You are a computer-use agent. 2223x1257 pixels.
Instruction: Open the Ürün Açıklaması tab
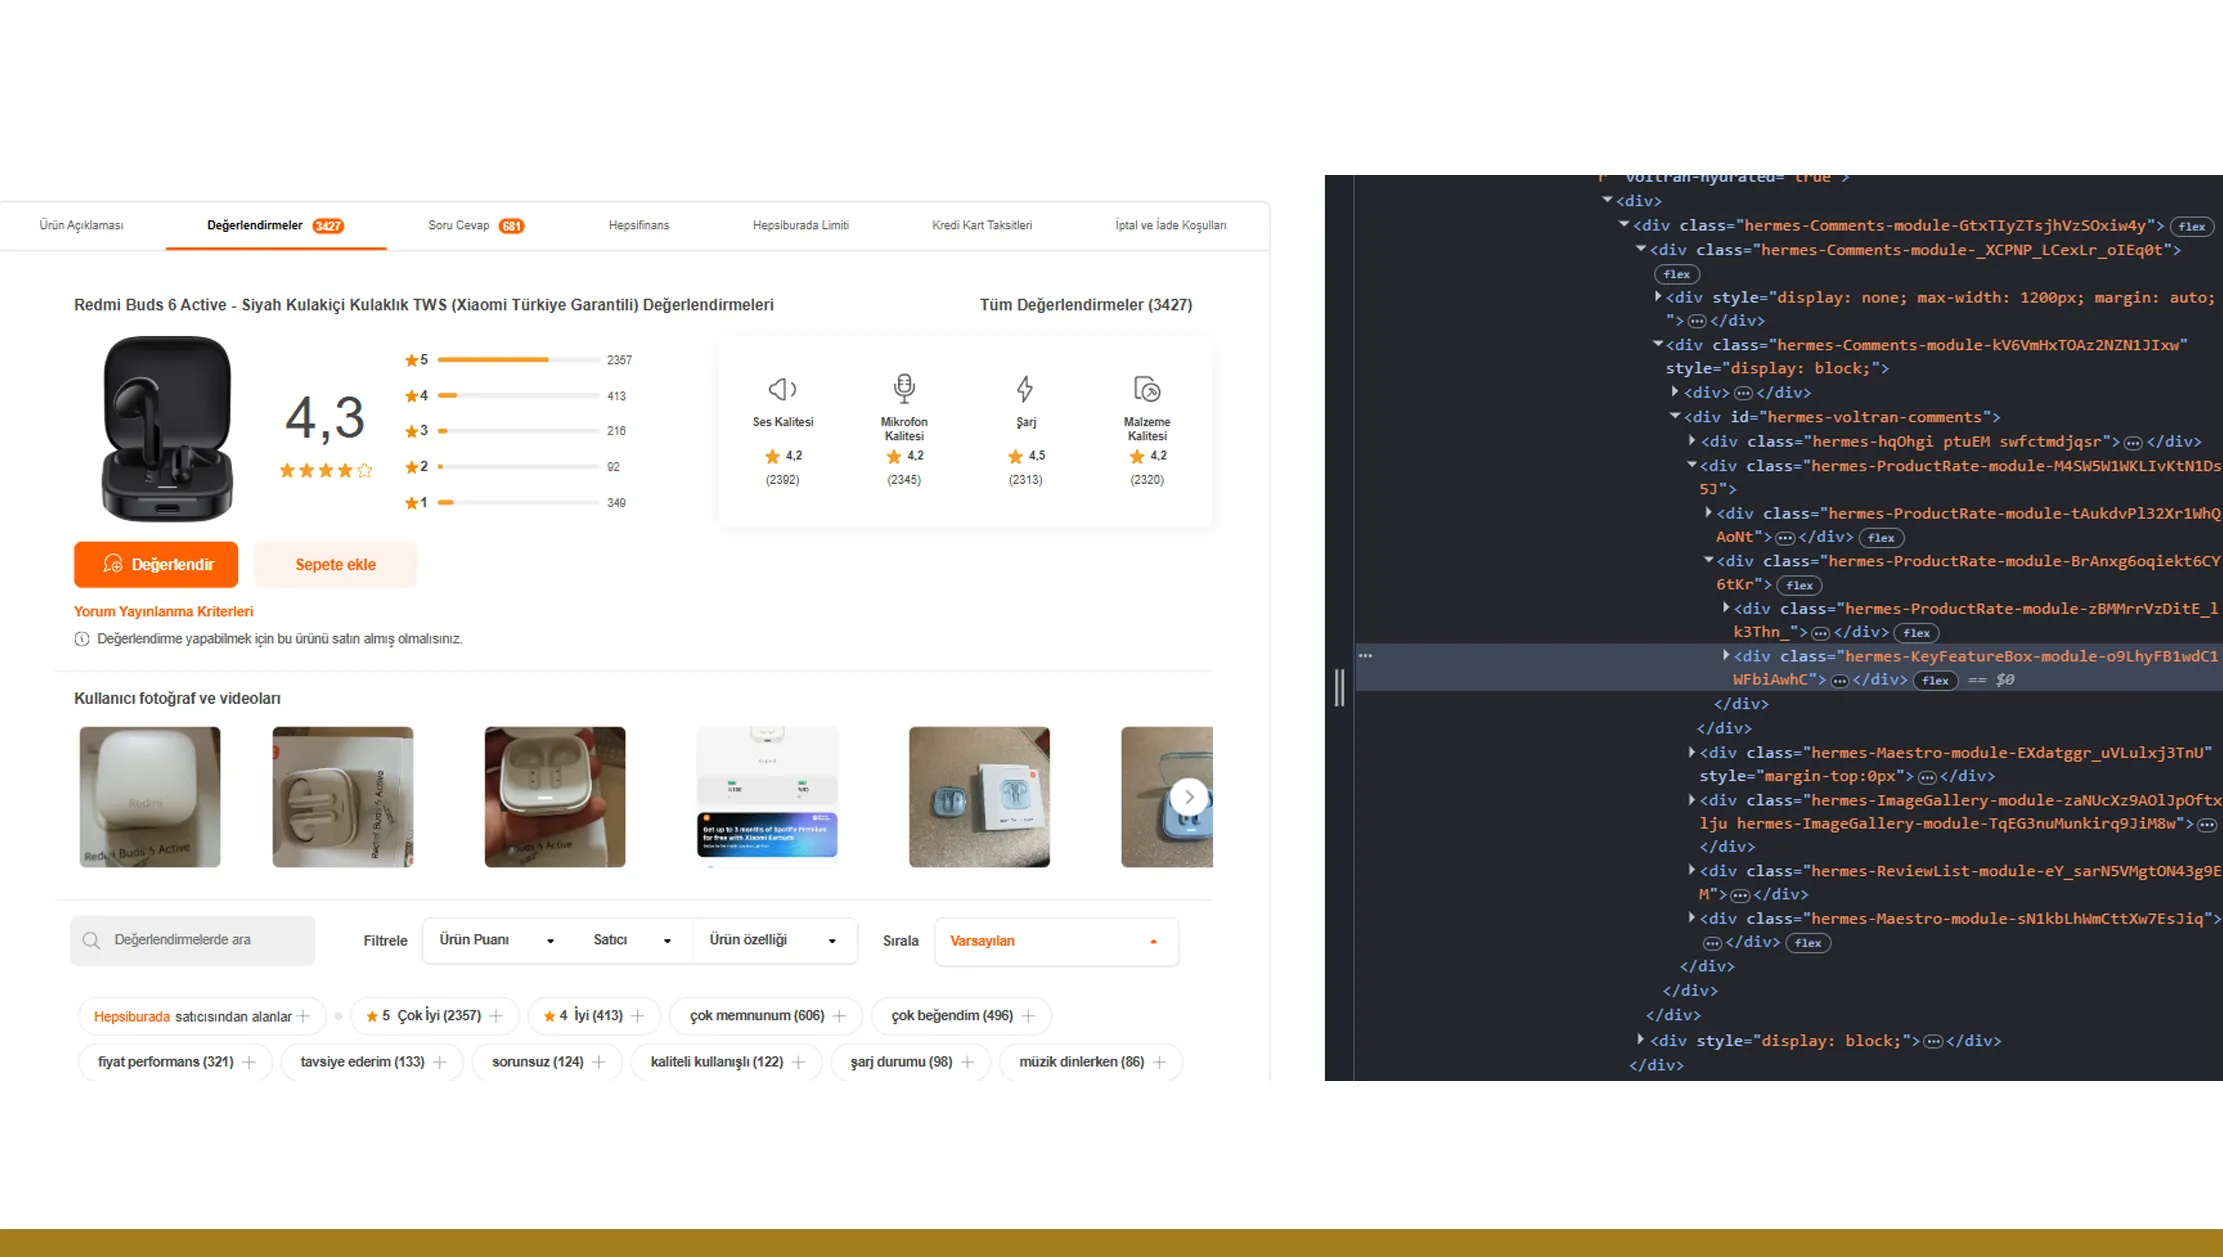click(81, 226)
